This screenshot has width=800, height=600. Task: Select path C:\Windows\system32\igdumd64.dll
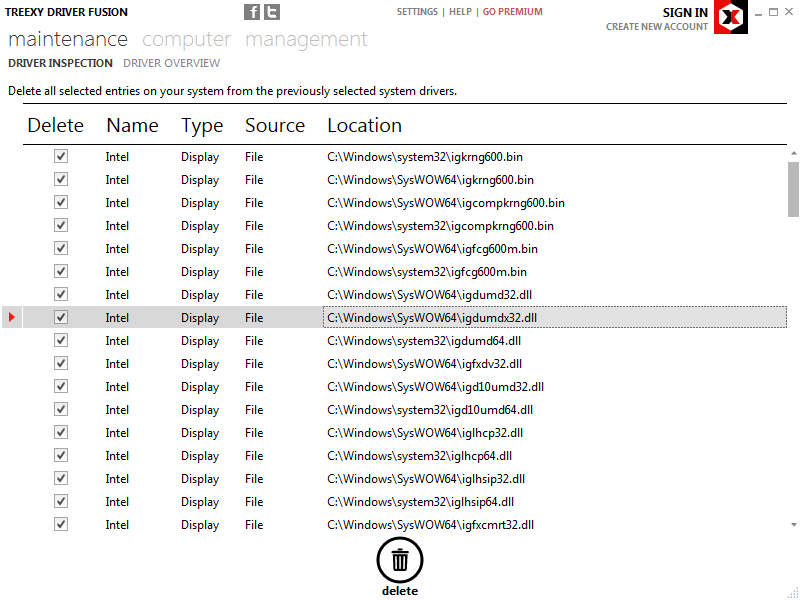click(x=424, y=341)
